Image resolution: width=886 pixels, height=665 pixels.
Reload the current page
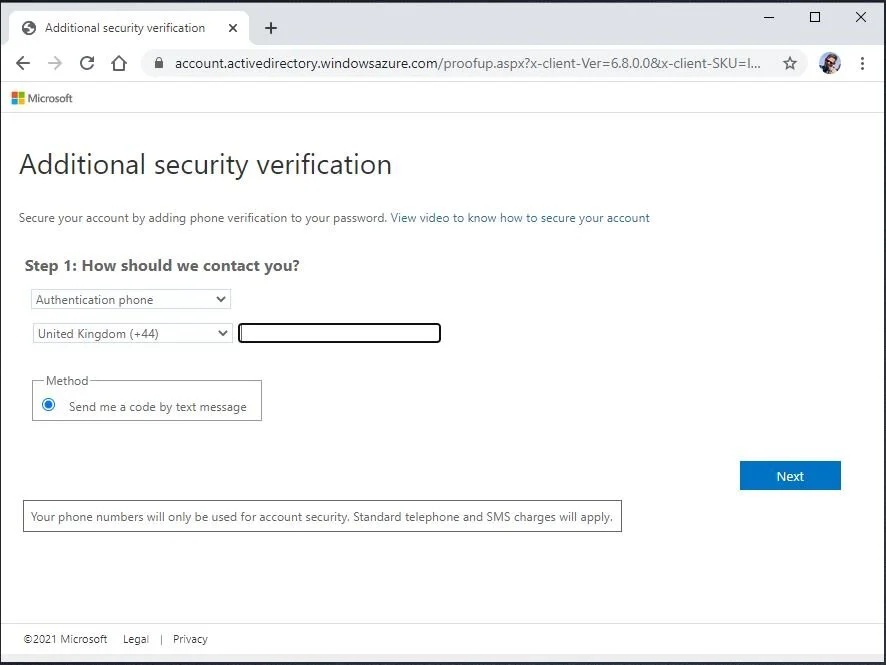click(87, 63)
